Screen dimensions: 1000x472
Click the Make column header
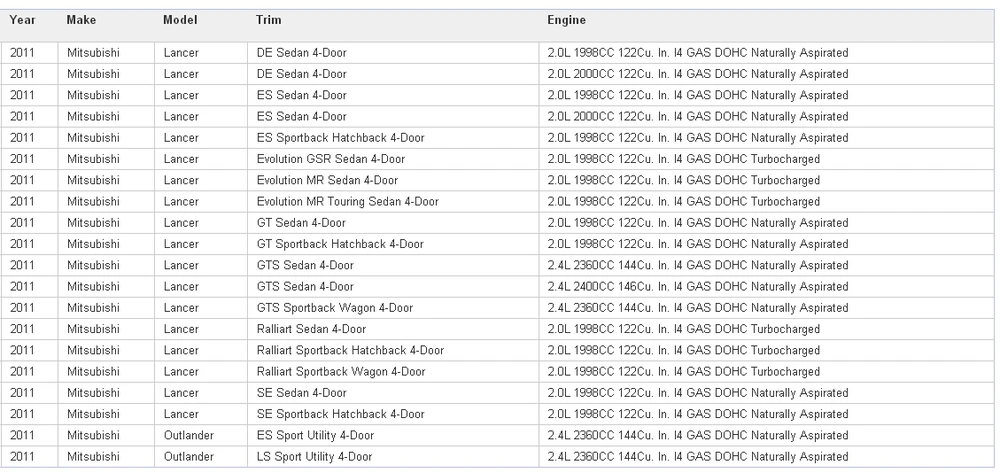point(81,20)
